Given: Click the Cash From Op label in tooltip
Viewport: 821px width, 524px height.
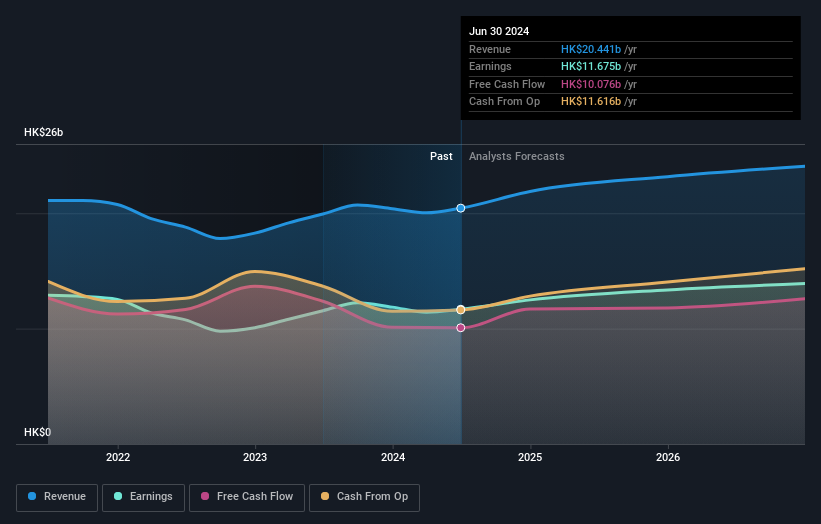Looking at the screenshot, I should click(x=504, y=102).
